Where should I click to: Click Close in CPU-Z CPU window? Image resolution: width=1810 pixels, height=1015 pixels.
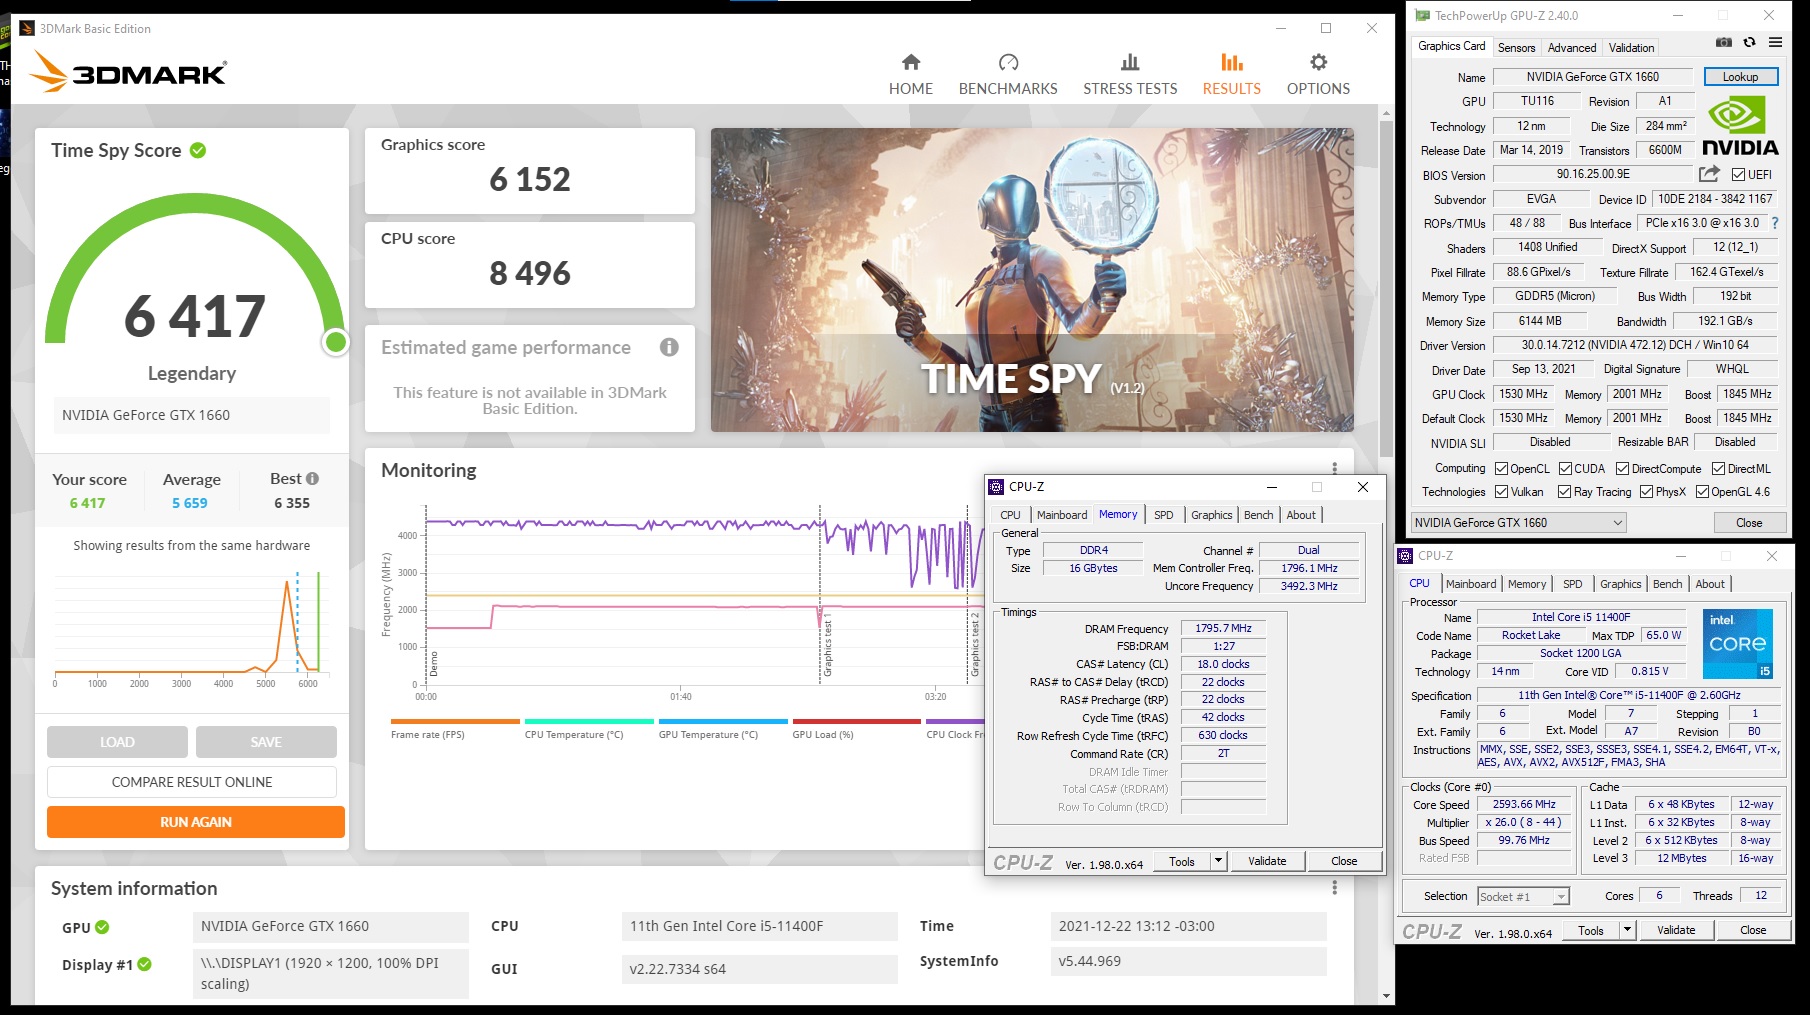[1752, 930]
